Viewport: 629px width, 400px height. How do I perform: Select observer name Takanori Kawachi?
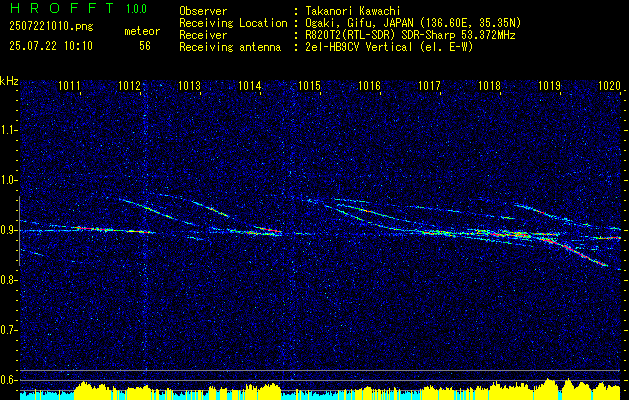(x=352, y=11)
